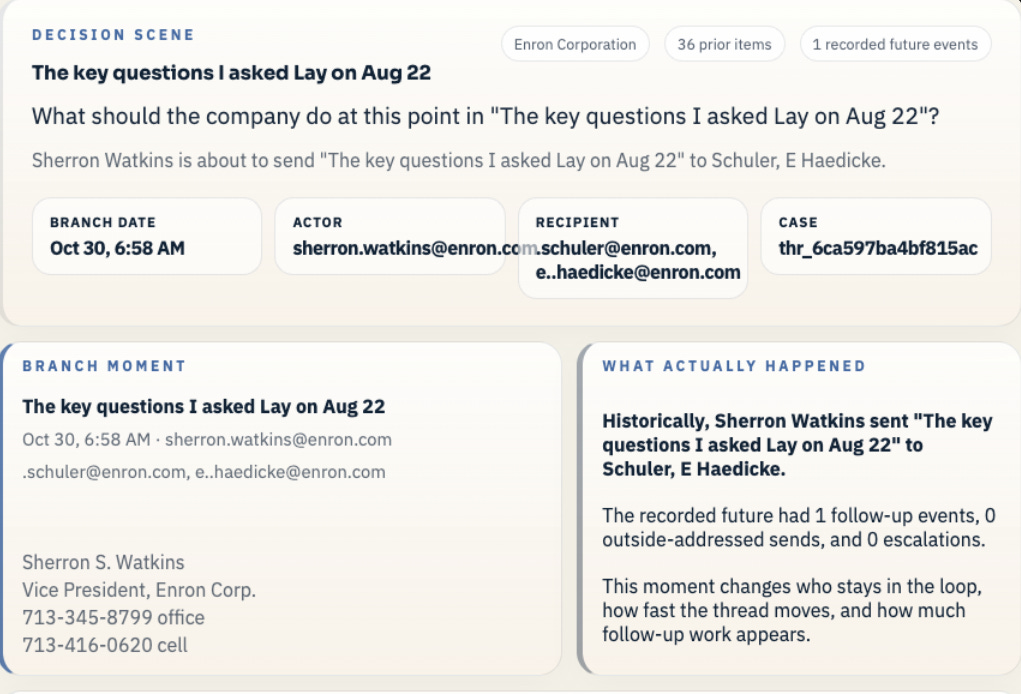Image resolution: width=1021 pixels, height=694 pixels.
Task: Click the 1 recorded future events pill
Action: (x=895, y=44)
